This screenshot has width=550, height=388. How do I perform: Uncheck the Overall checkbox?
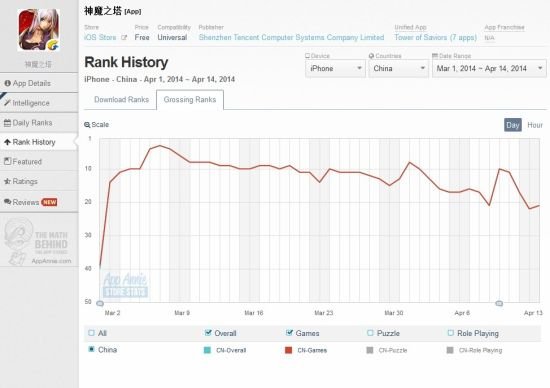pos(208,333)
